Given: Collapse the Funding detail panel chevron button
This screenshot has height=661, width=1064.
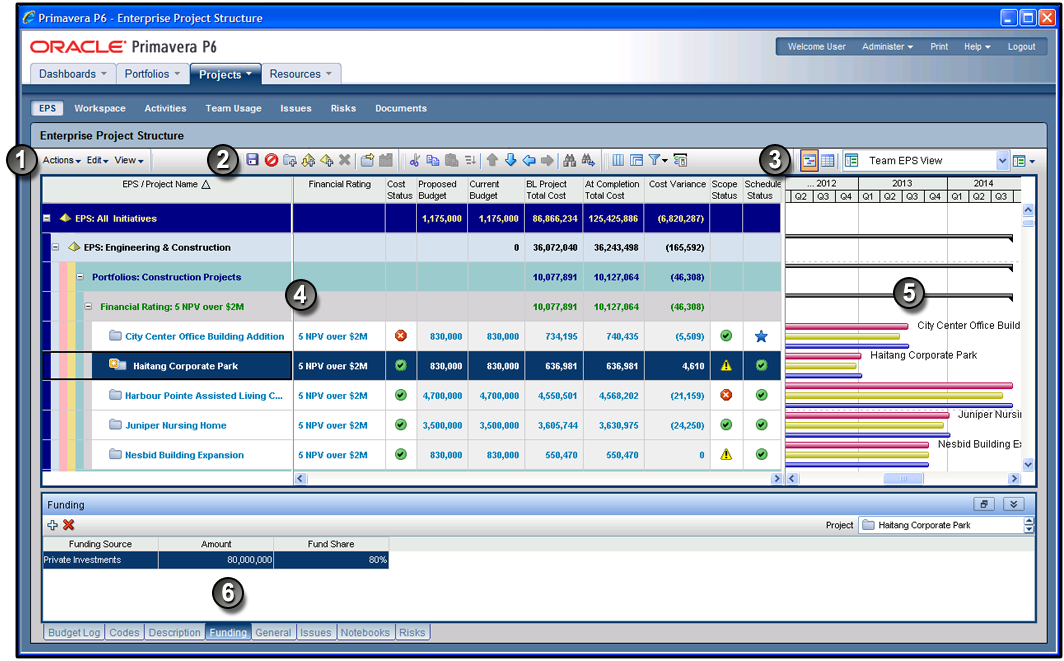Looking at the screenshot, I should pyautogui.click(x=1013, y=504).
